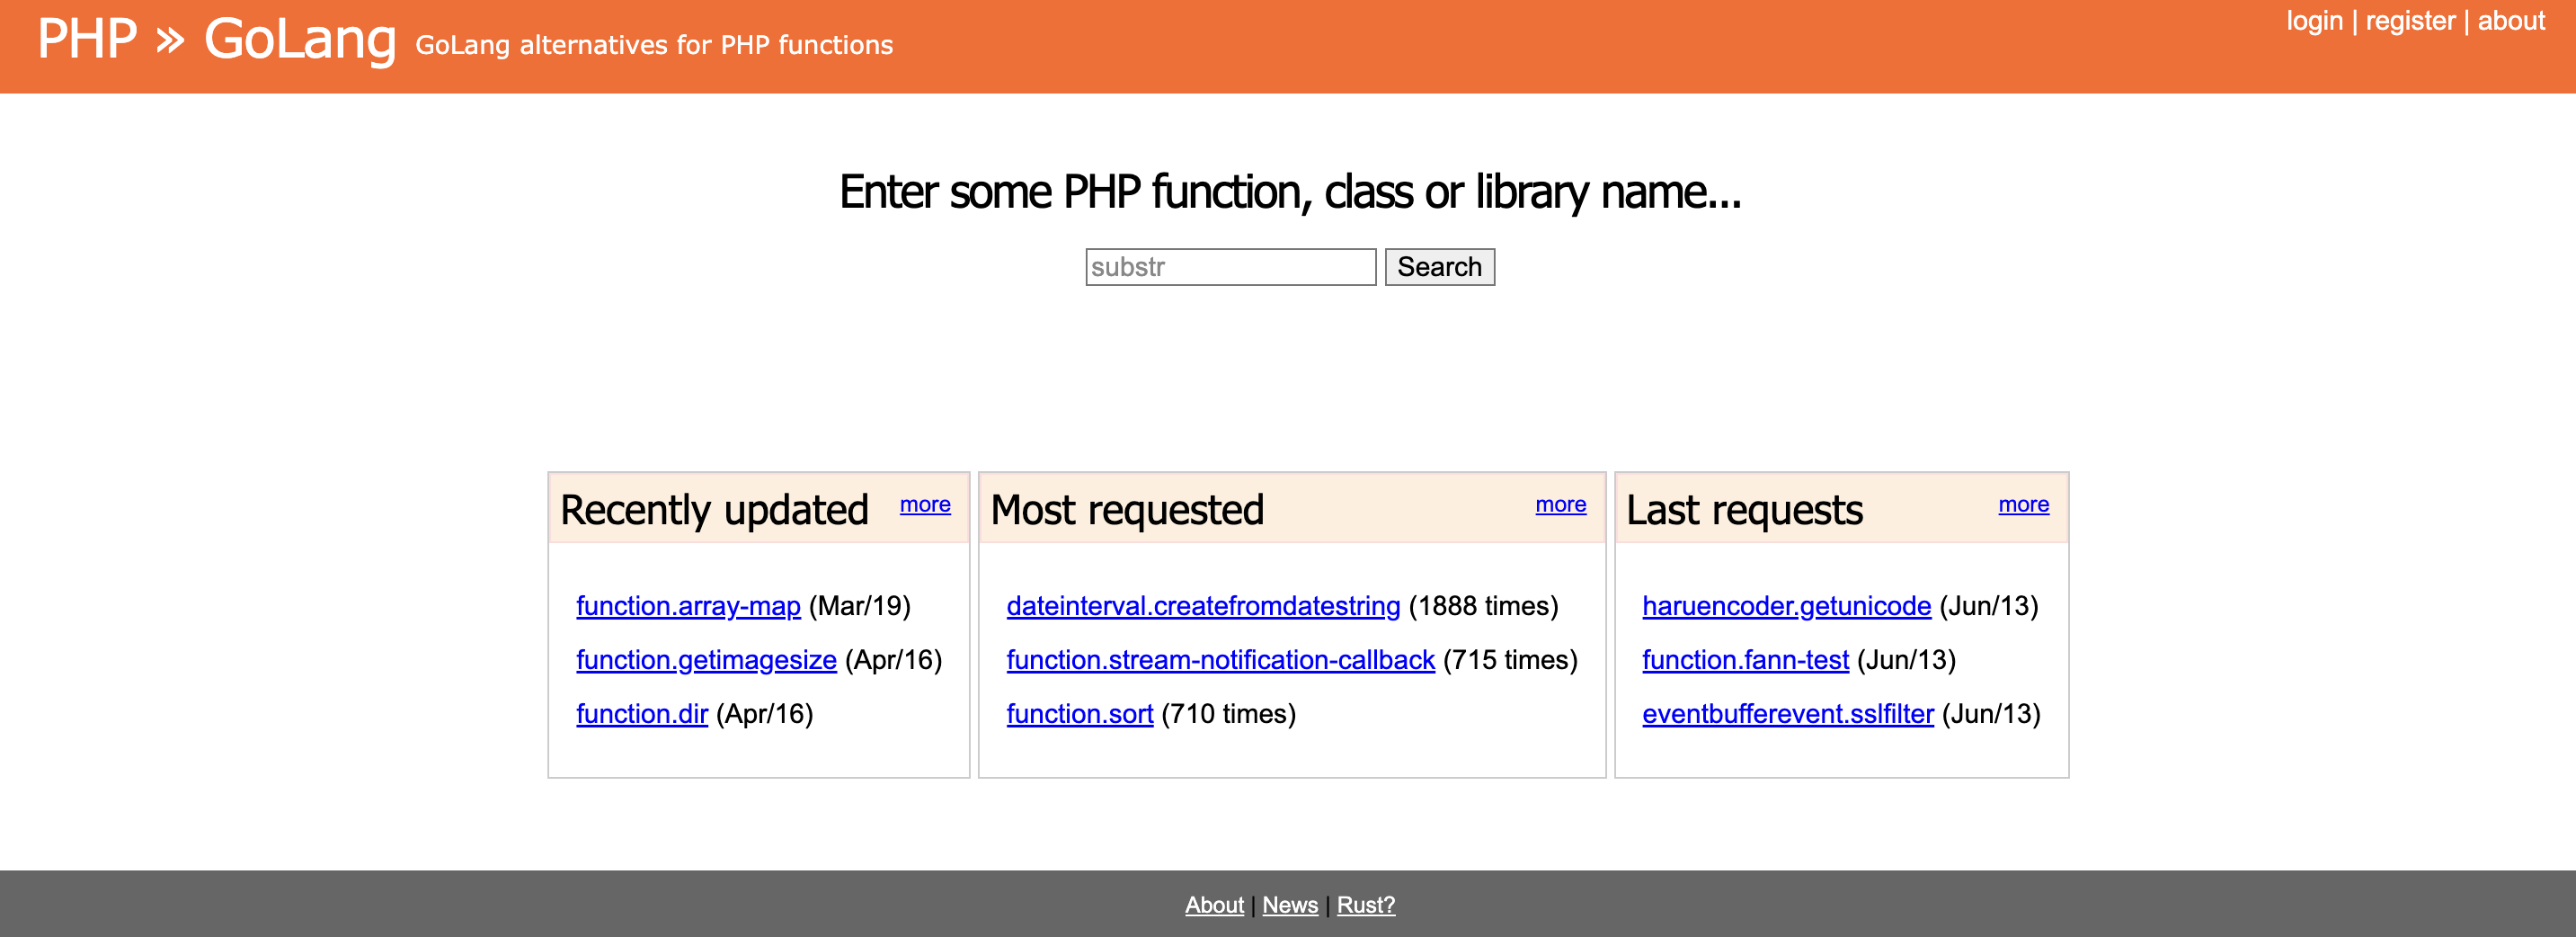Viewport: 2576px width, 937px height.
Task: Open the login link in header
Action: [2314, 21]
